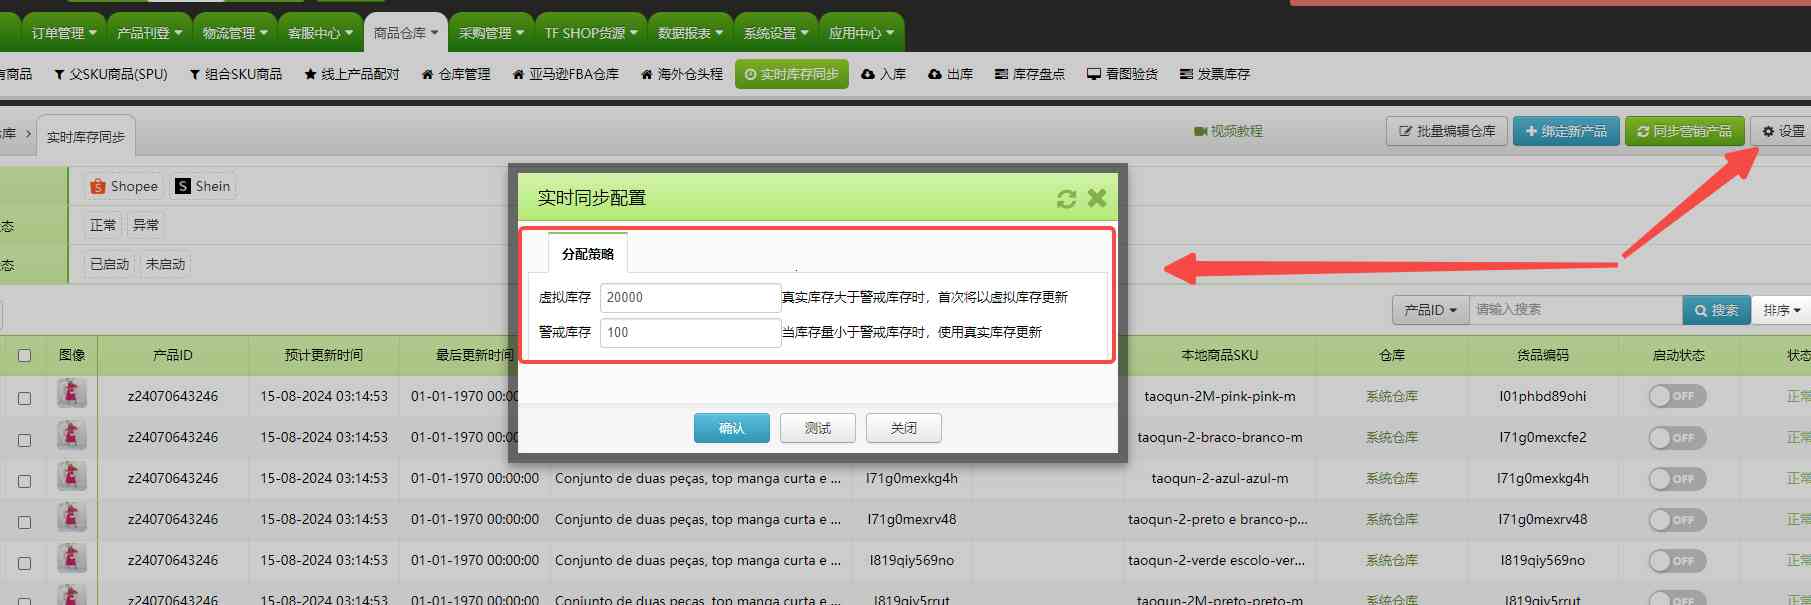The image size is (1811, 605).
Task: Click 系统仓库 link in the I71g0mexcfe2 row
Action: [1392, 437]
